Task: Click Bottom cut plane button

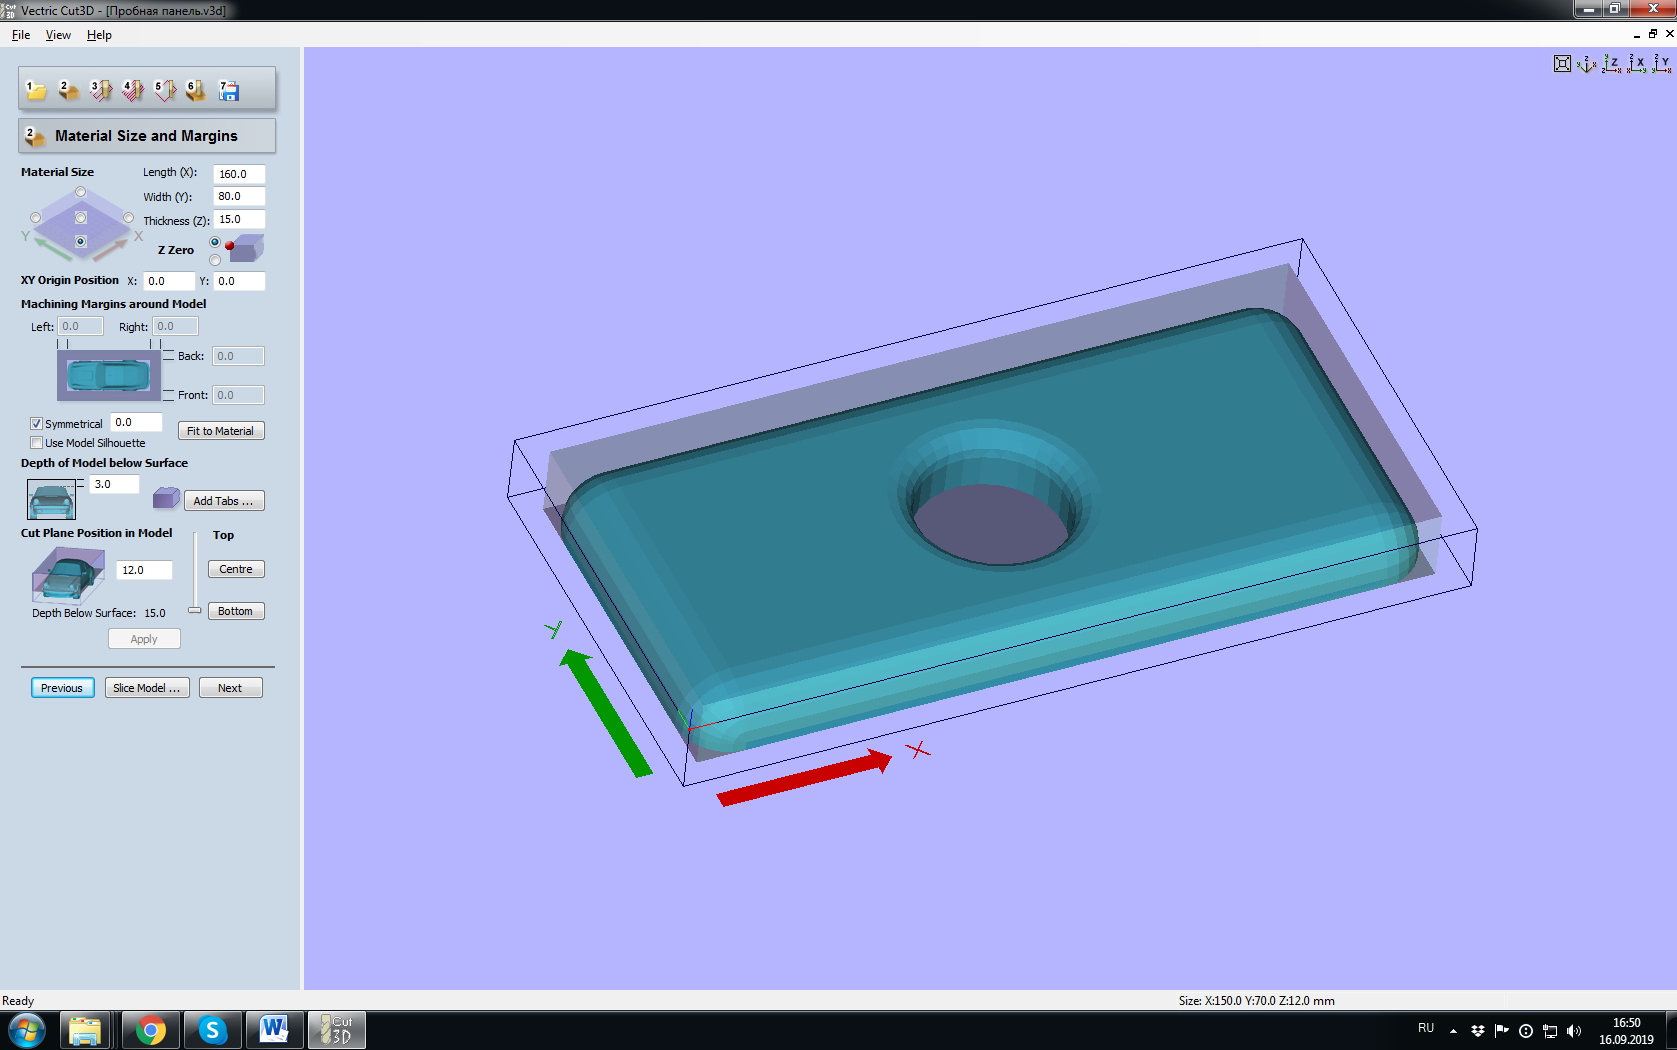Action: click(x=236, y=611)
